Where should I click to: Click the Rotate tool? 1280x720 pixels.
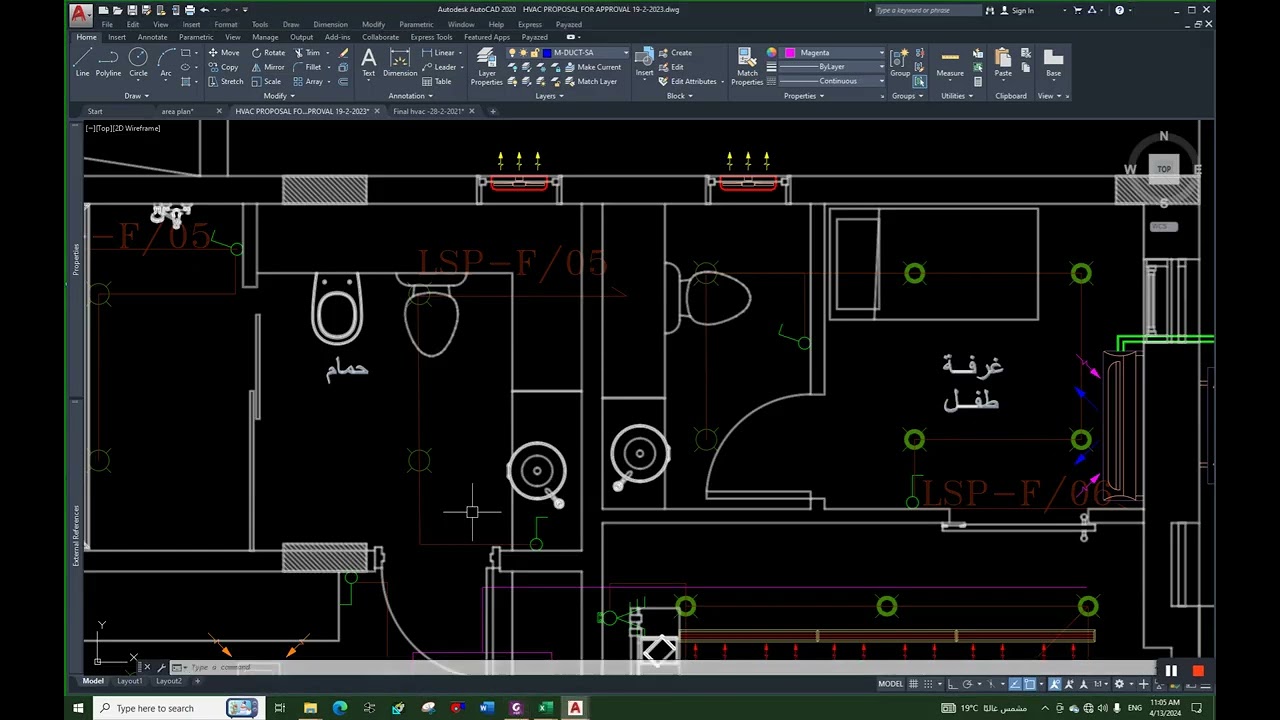[x=268, y=52]
